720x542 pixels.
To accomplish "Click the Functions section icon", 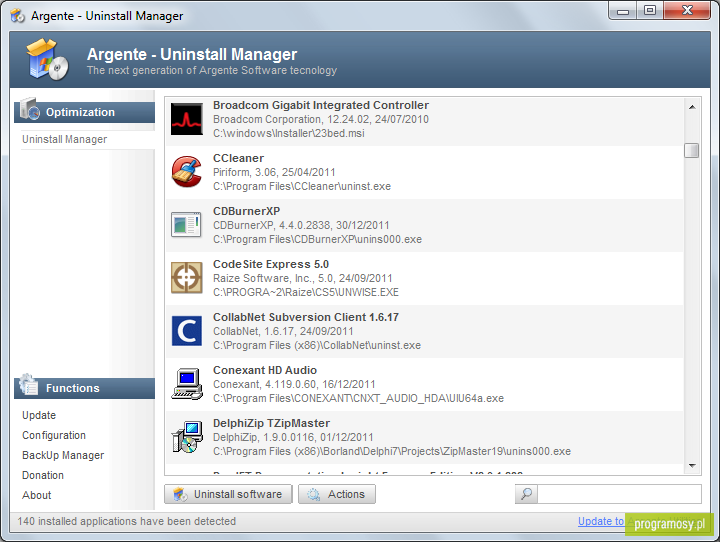I will pos(29,385).
